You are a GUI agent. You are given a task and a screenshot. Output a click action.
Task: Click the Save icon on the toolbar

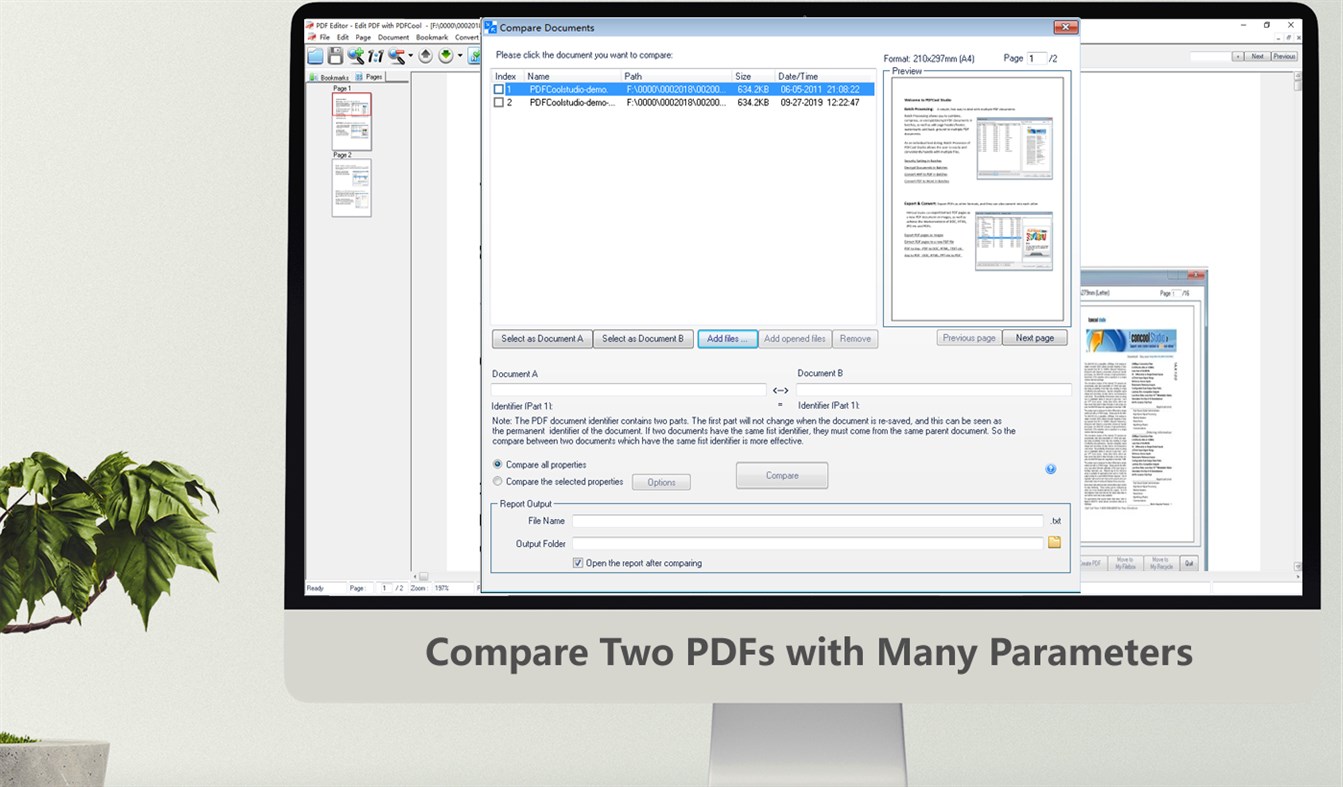coord(335,56)
